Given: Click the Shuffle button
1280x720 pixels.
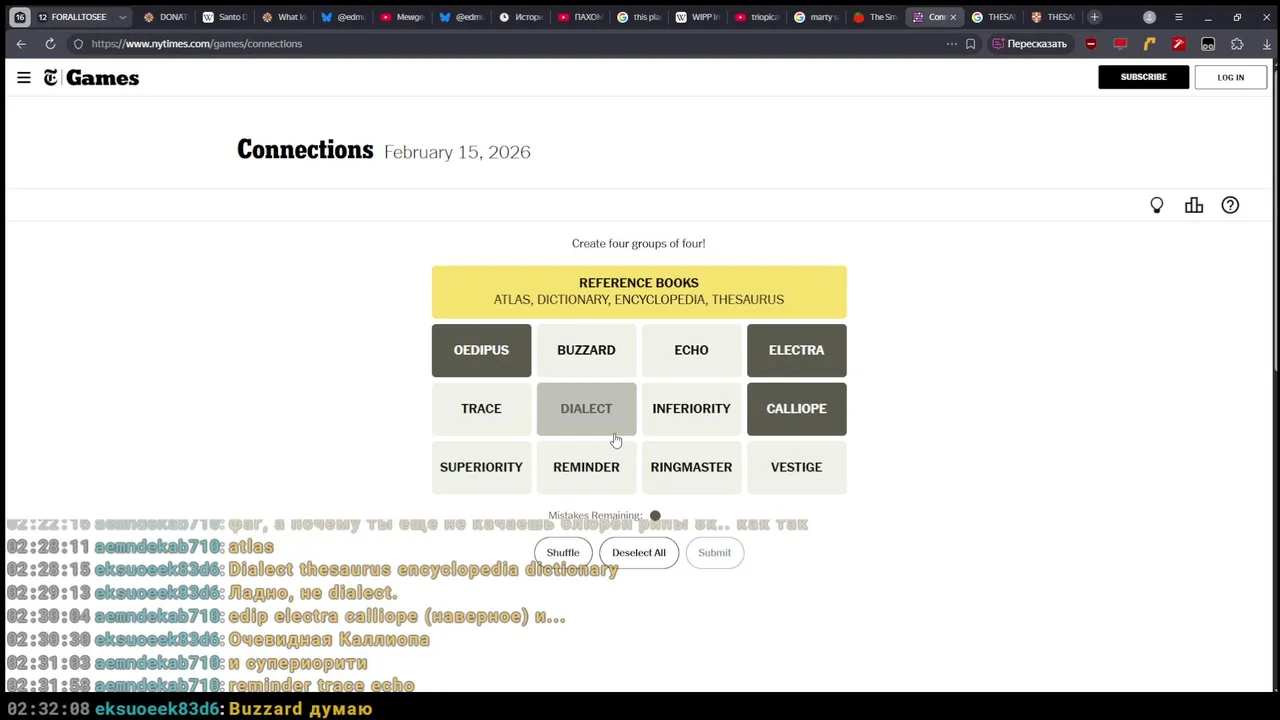Looking at the screenshot, I should point(563,553).
